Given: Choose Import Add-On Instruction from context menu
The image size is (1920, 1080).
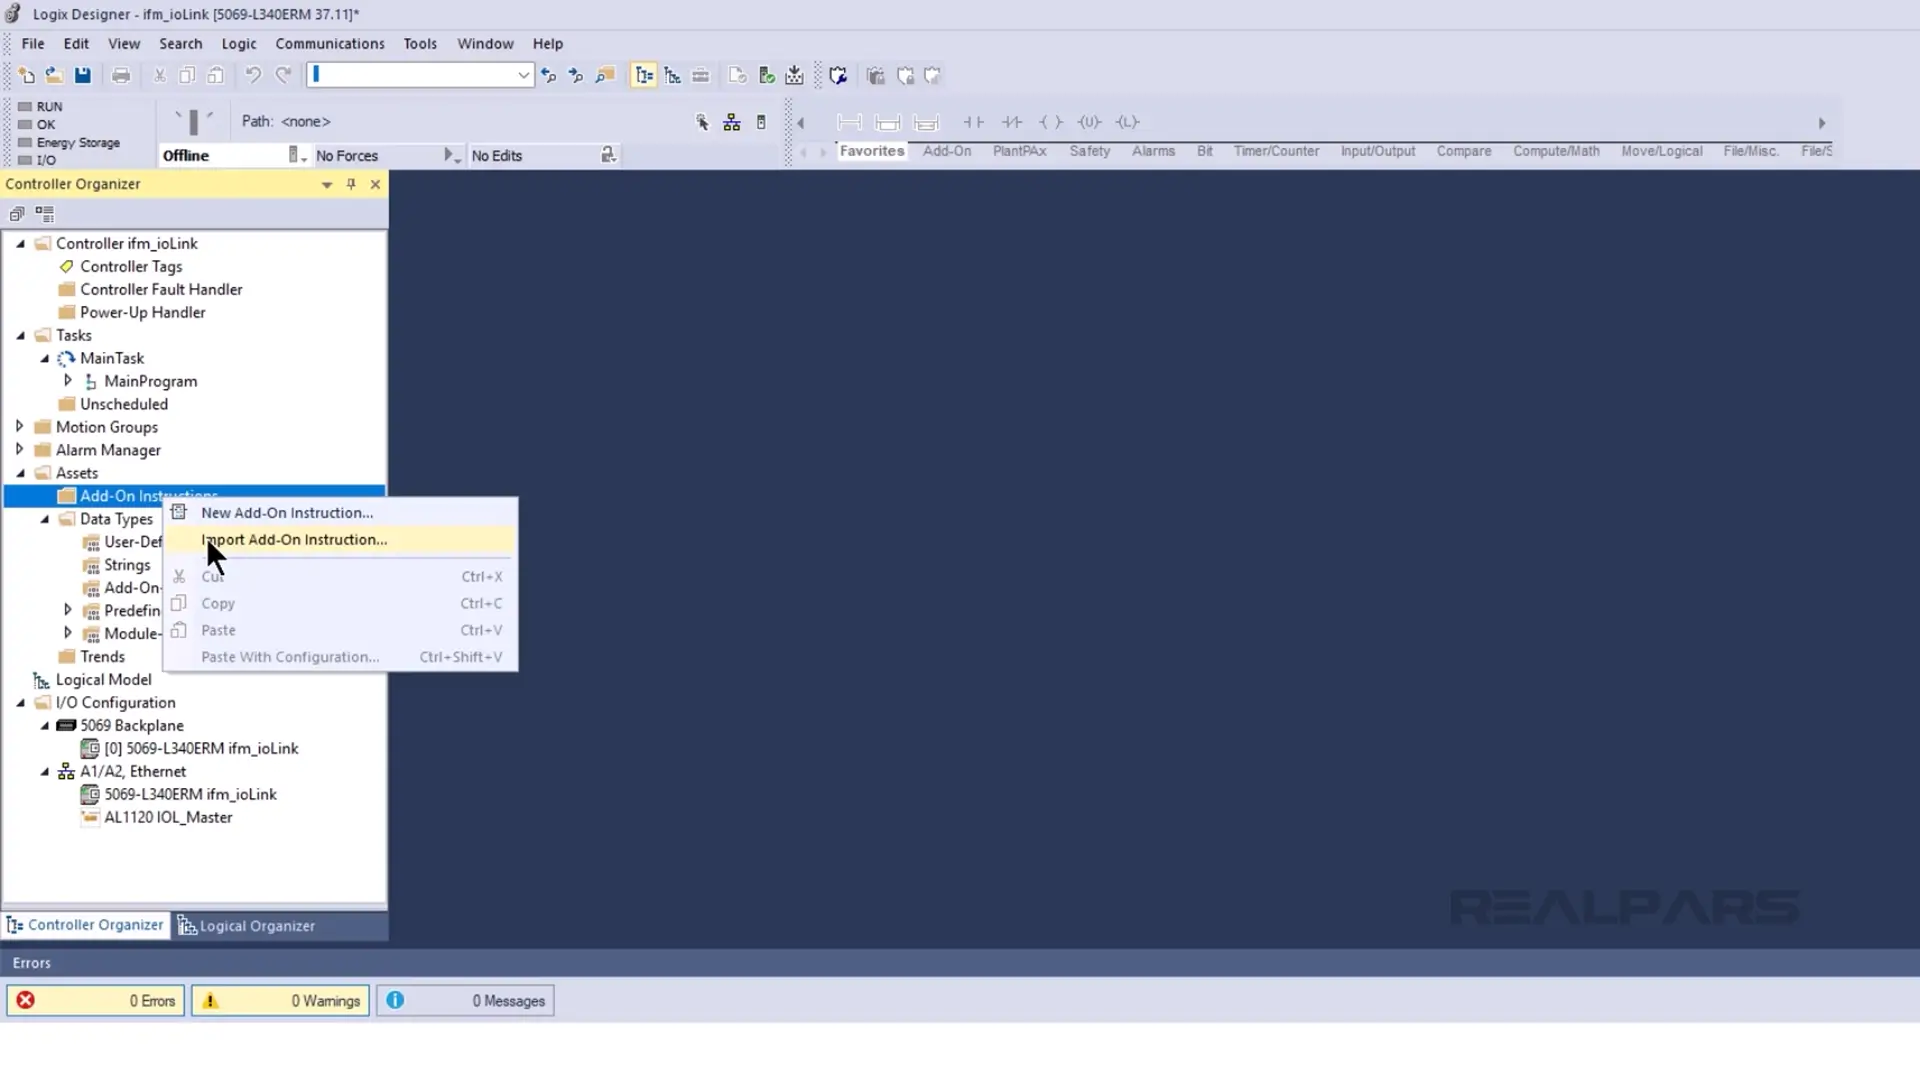Looking at the screenshot, I should 340,540.
